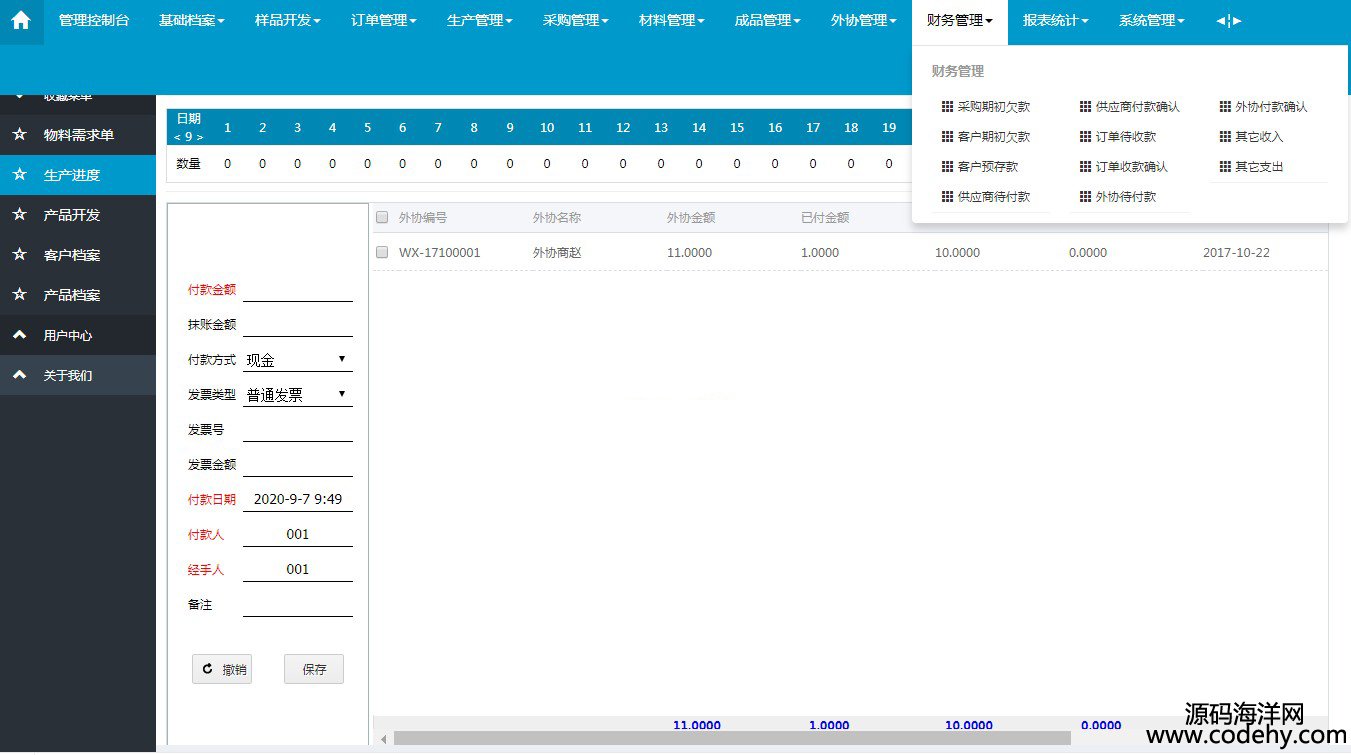The image size is (1351, 755).
Task: Open the 外协管理 menu
Action: (x=863, y=21)
